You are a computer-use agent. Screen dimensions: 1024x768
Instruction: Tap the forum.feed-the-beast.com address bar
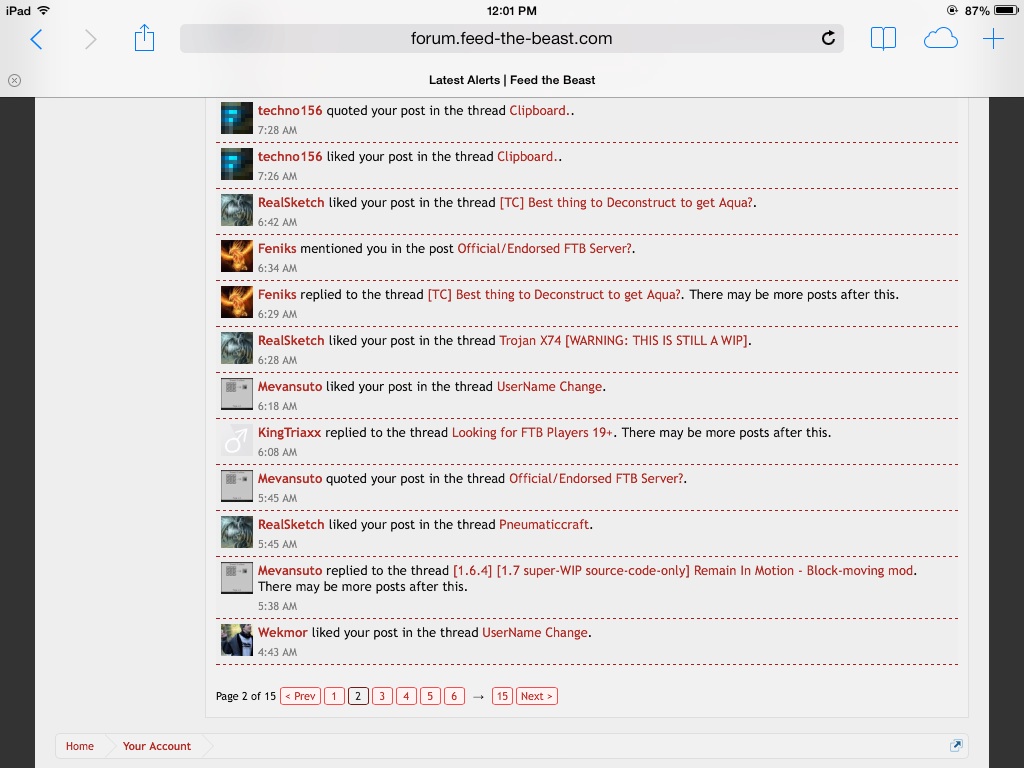coord(511,39)
